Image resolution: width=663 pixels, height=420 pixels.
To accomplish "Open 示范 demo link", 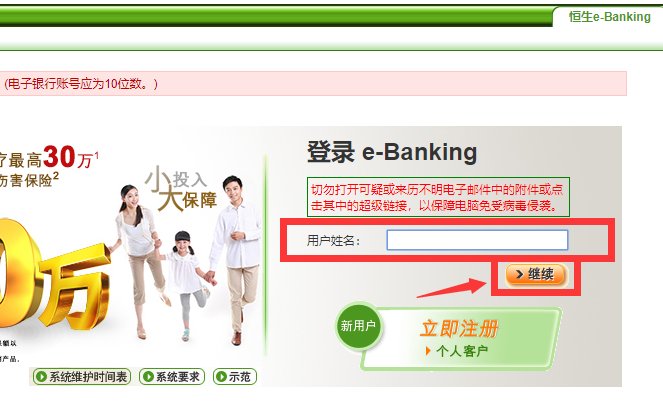I will tap(235, 376).
